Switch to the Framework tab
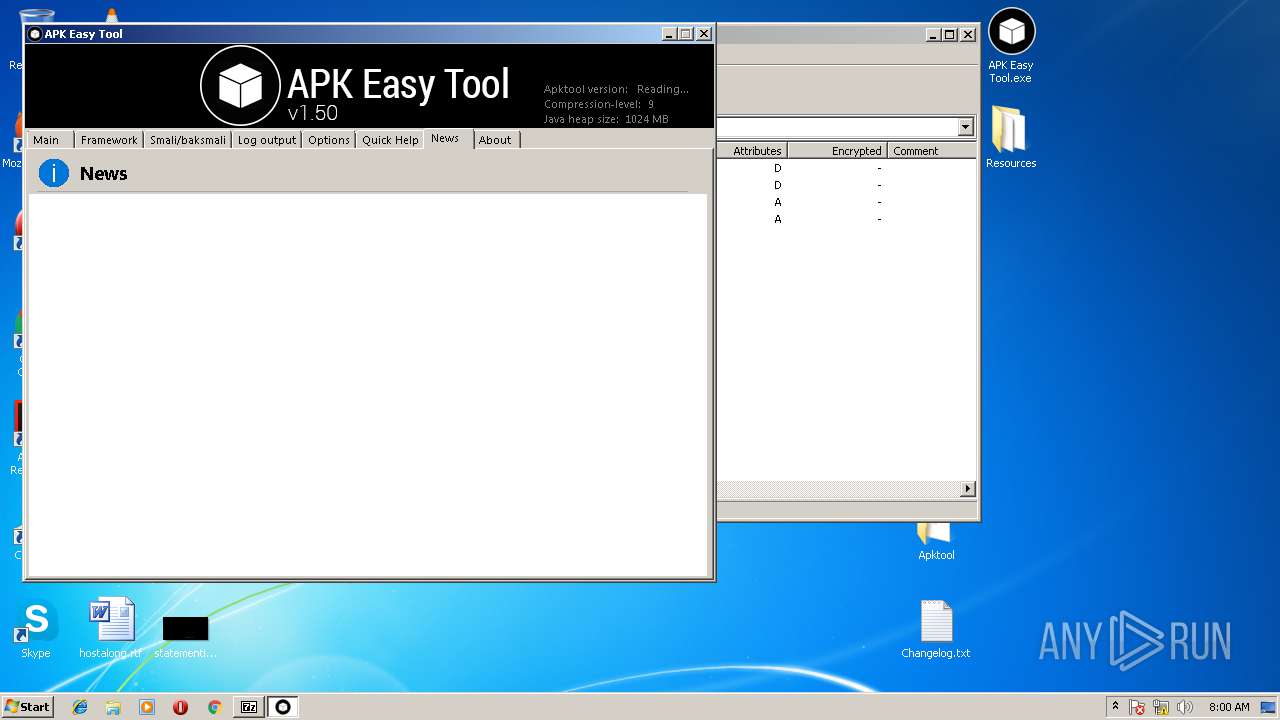 (x=109, y=140)
